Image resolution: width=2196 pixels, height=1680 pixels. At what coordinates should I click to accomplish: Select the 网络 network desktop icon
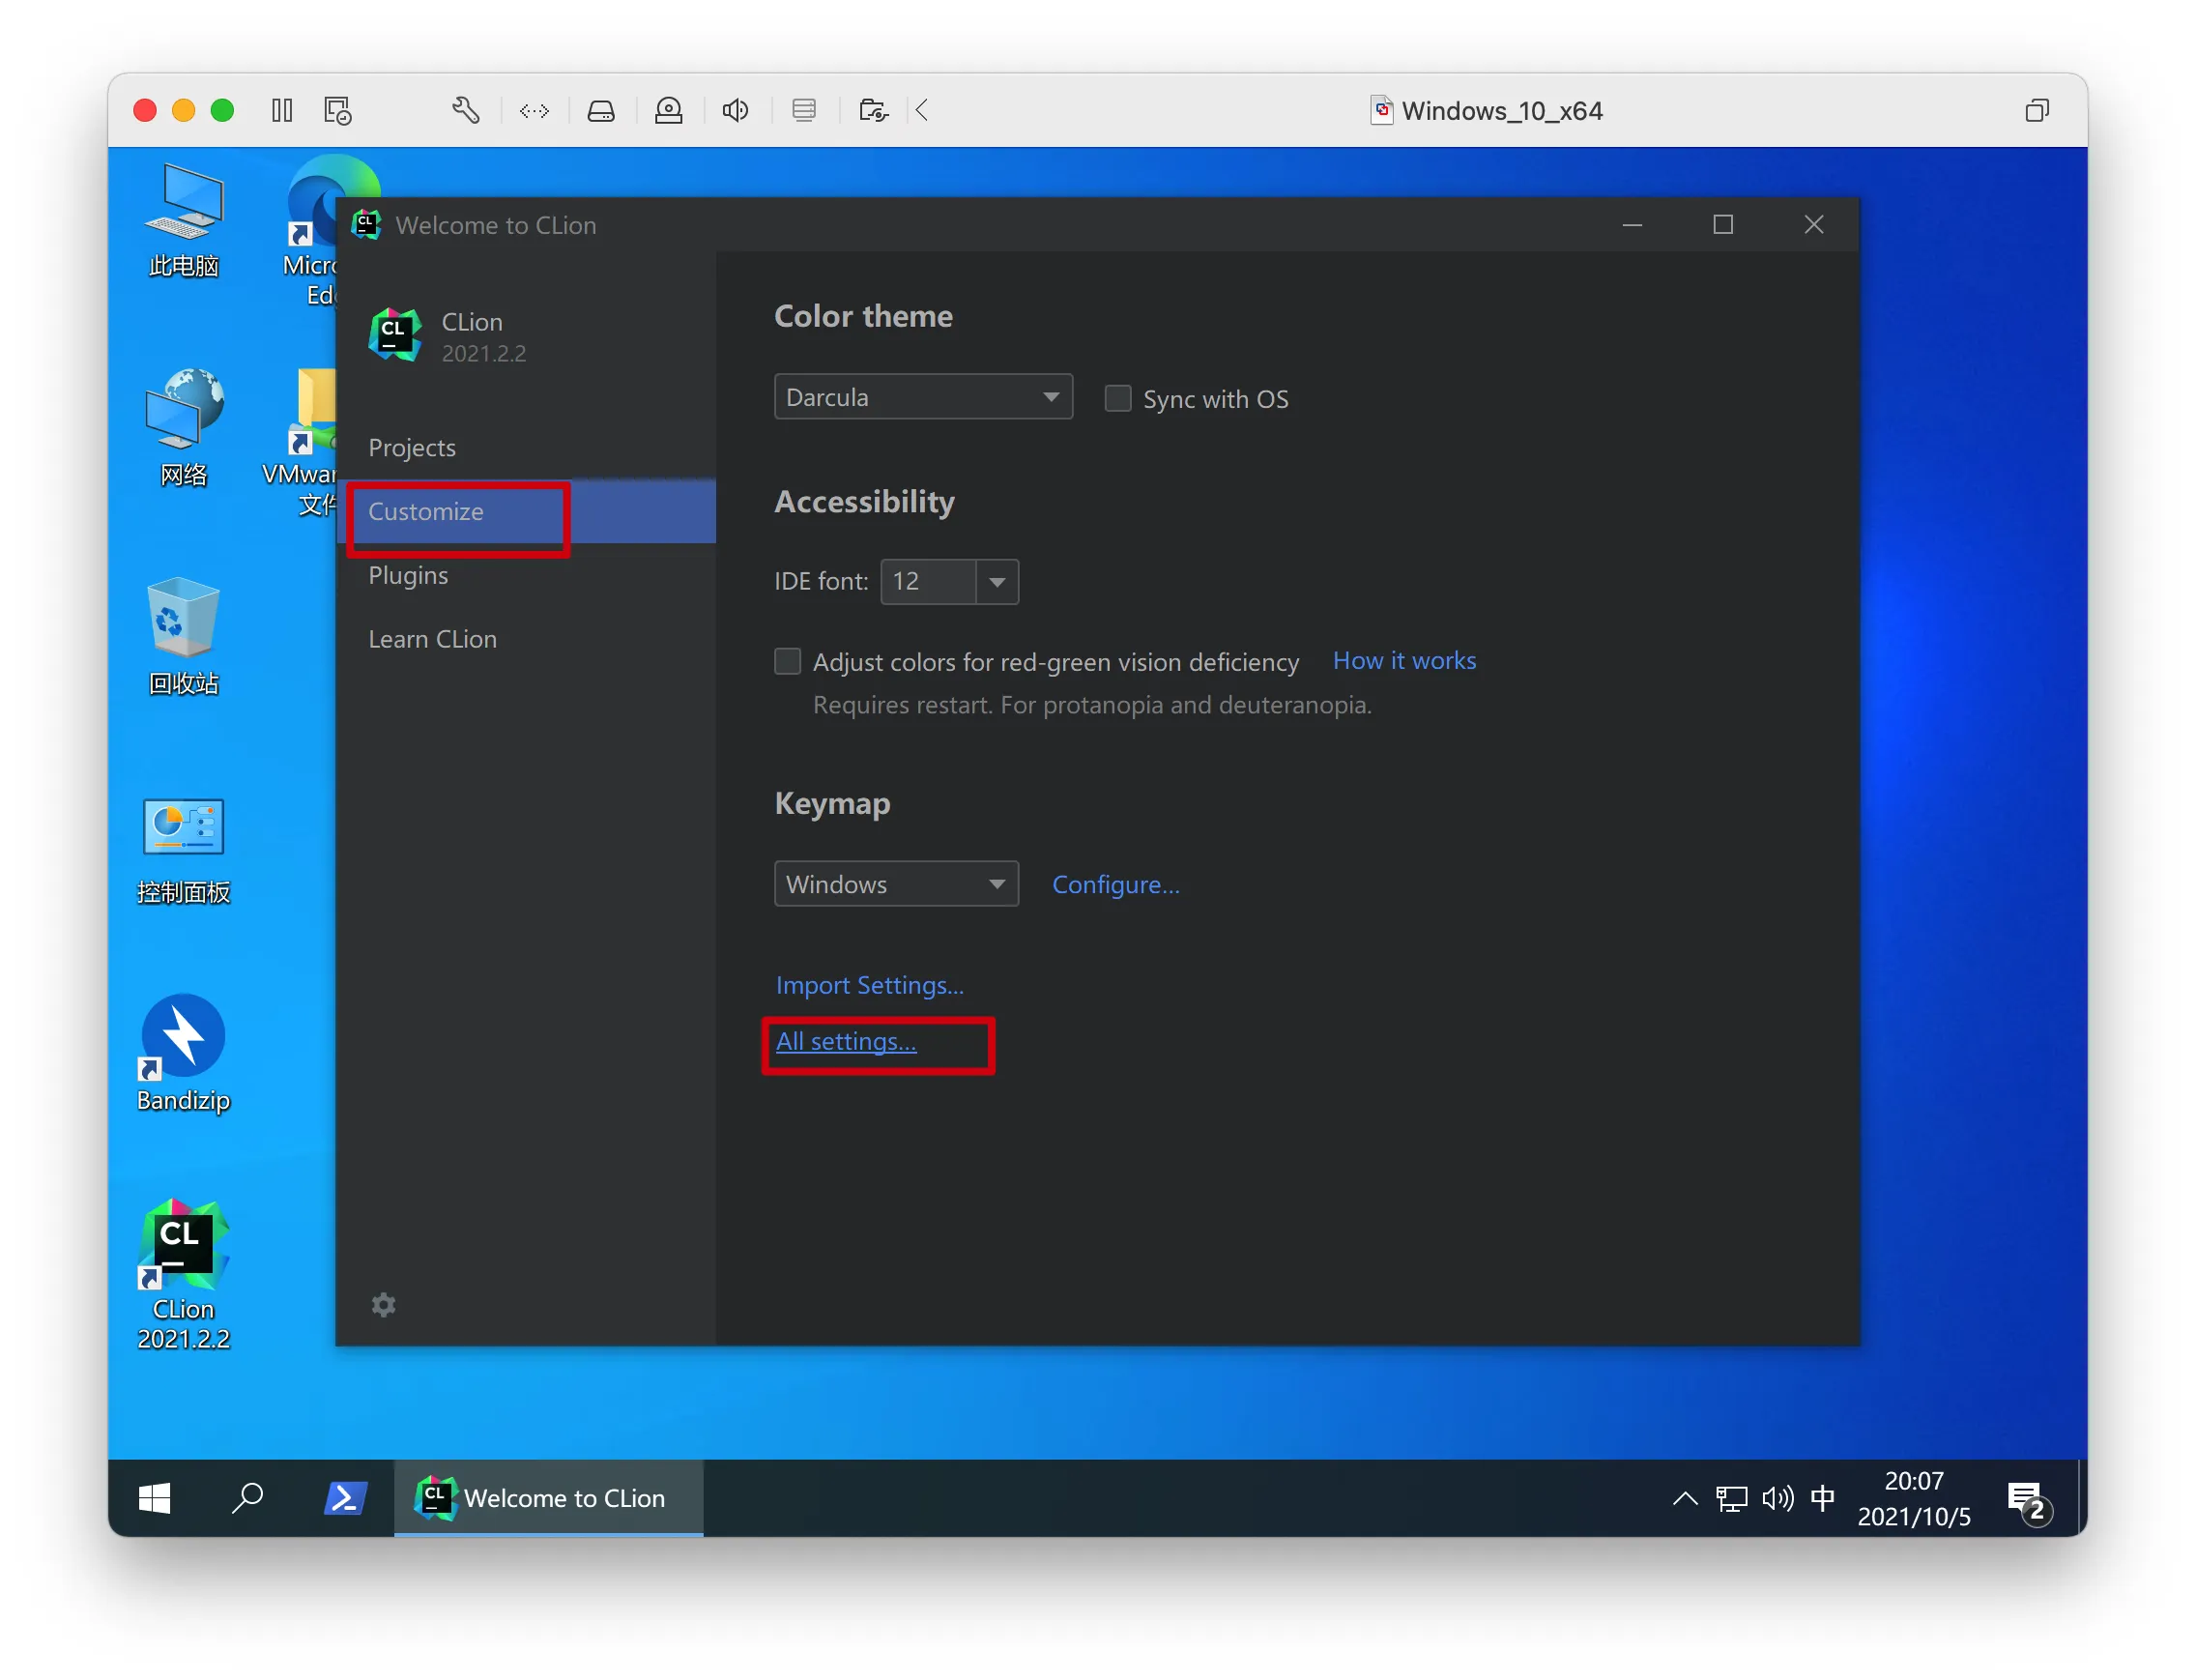[183, 428]
